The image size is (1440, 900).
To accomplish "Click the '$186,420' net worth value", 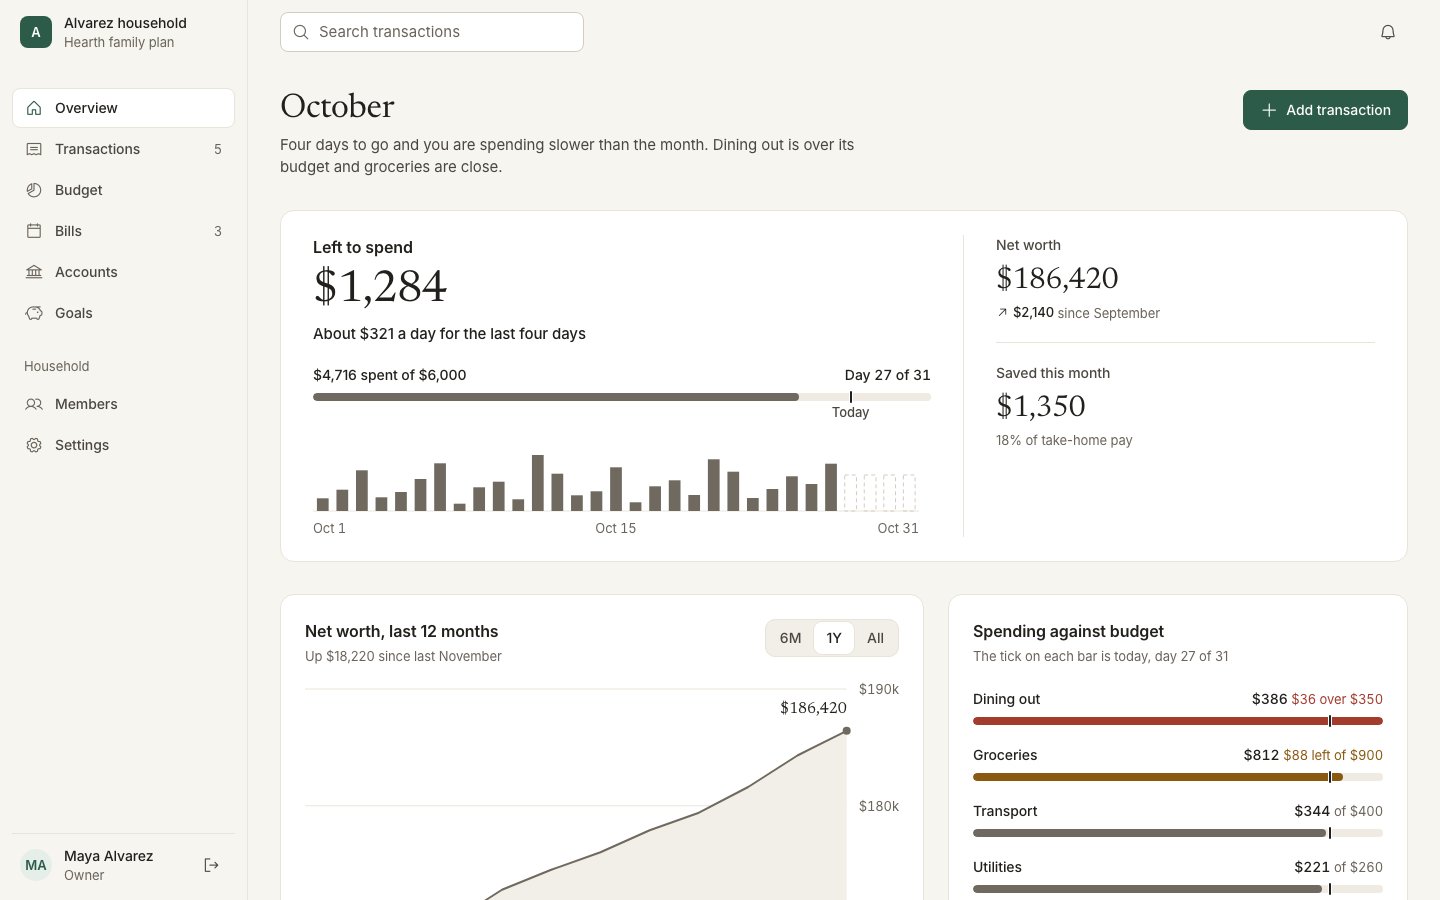I will [1057, 278].
